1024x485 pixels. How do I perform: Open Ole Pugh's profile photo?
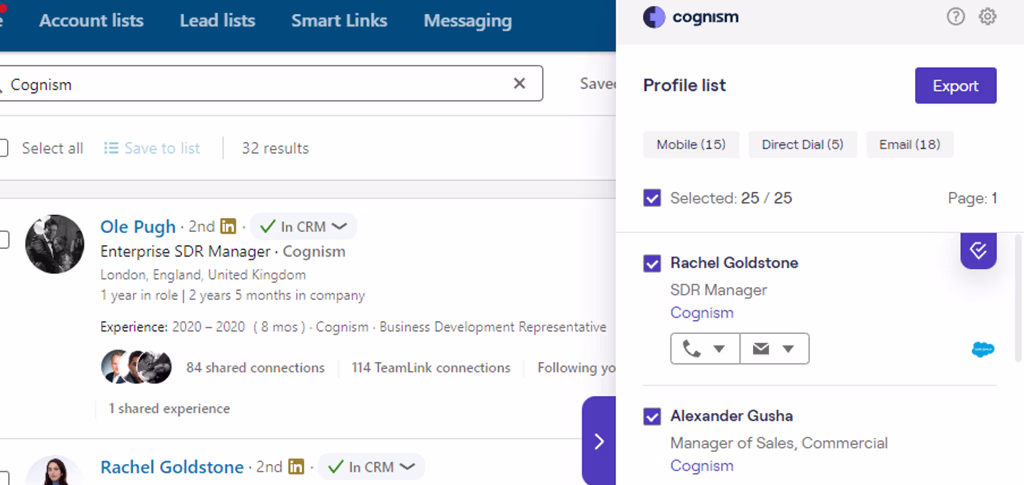click(x=55, y=244)
